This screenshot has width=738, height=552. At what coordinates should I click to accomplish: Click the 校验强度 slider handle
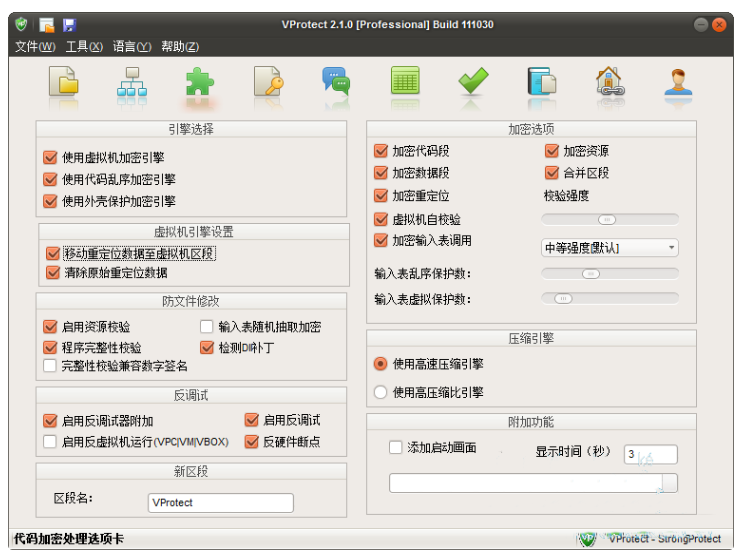607,220
